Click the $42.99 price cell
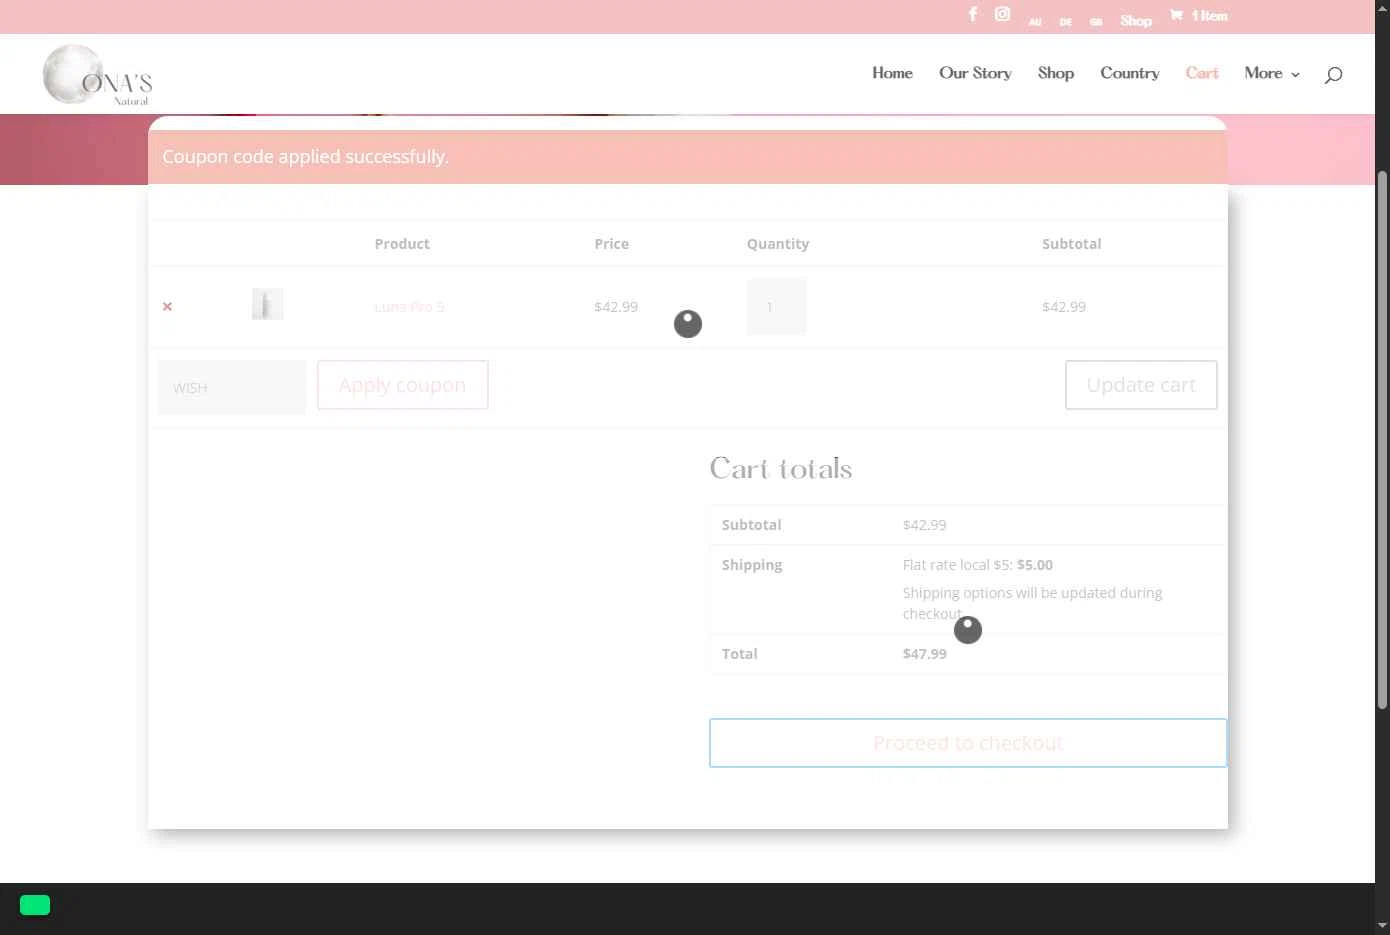The height and width of the screenshot is (935, 1390). pos(616,307)
